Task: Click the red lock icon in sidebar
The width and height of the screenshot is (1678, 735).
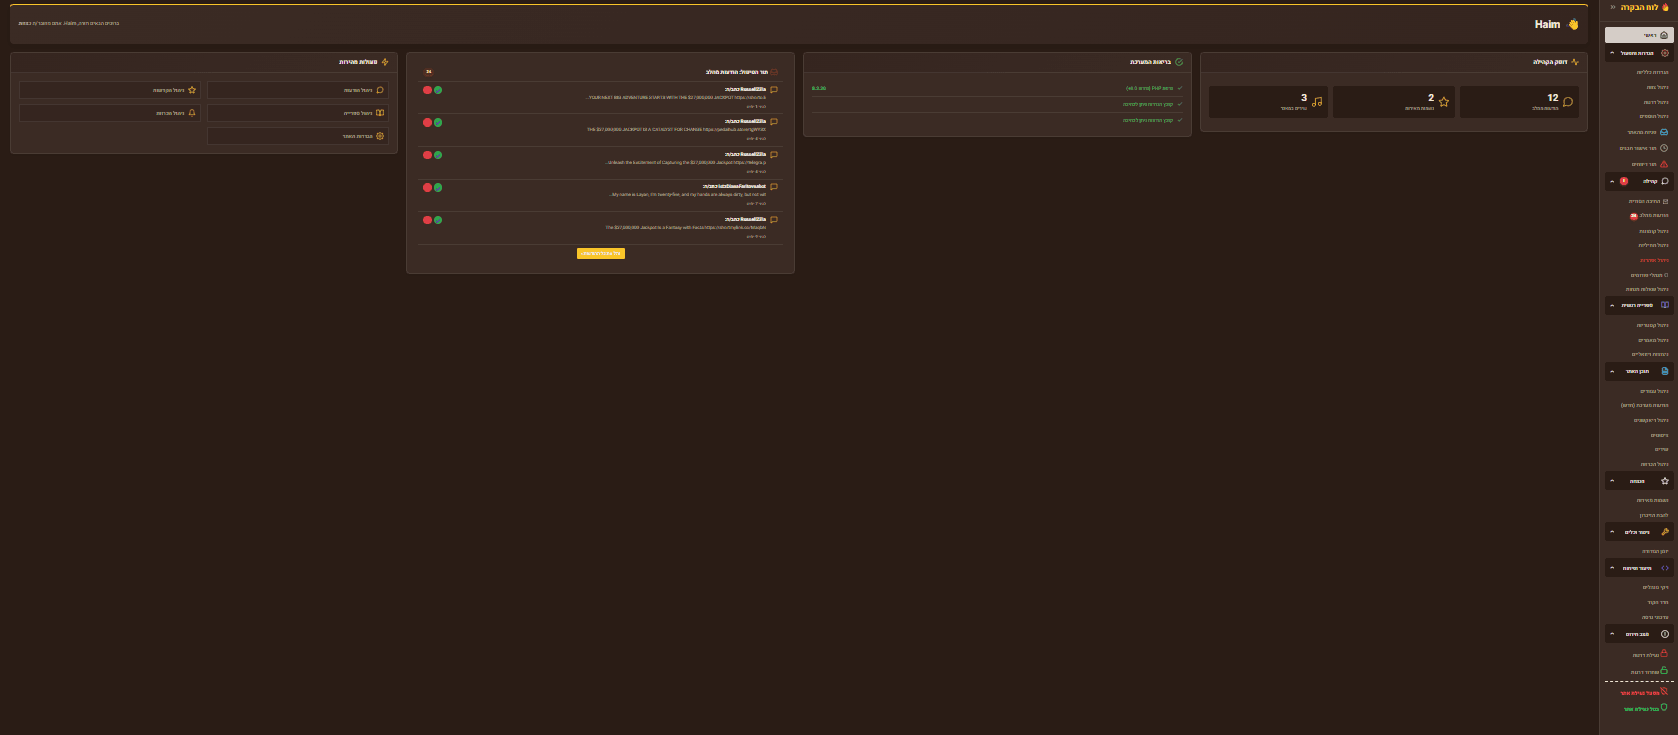Action: 1664,654
